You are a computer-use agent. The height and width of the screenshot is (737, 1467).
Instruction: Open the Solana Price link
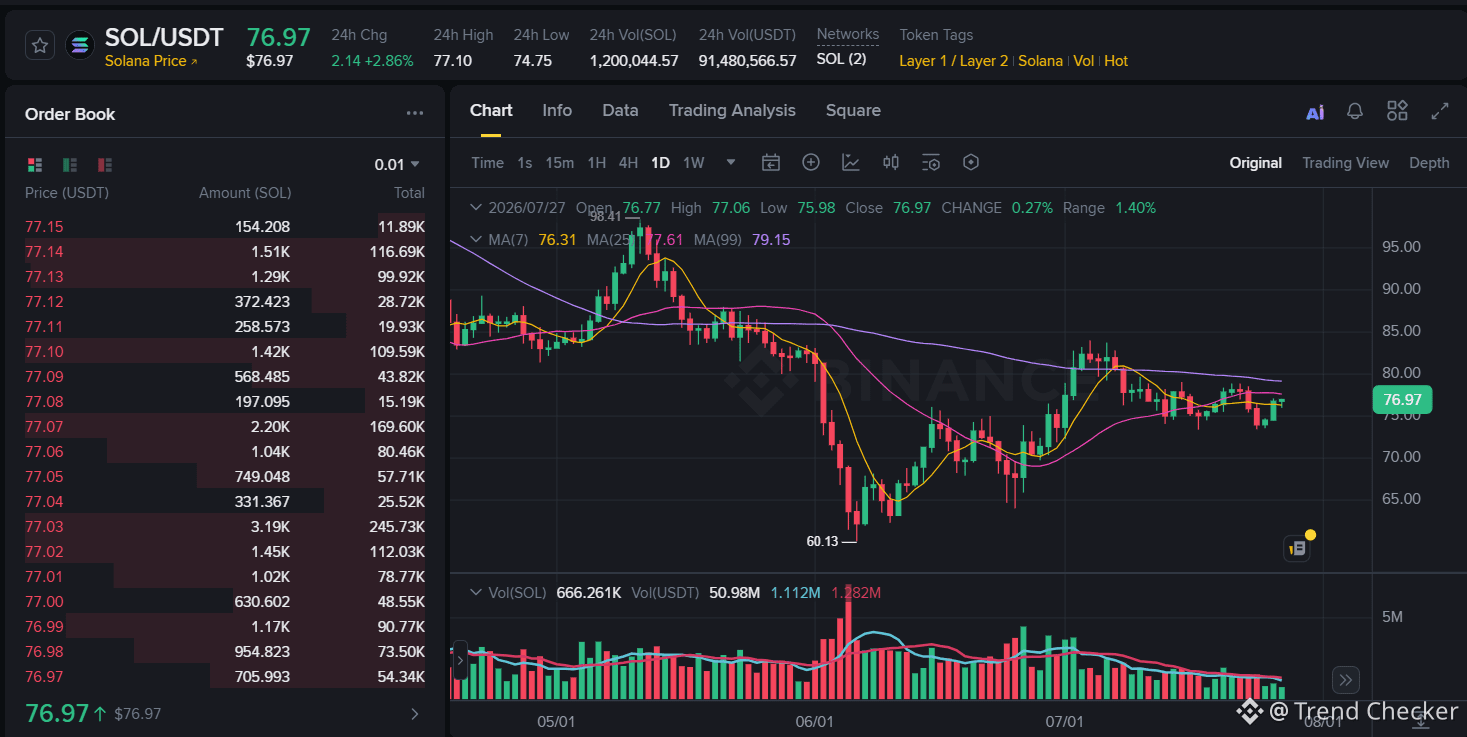151,61
